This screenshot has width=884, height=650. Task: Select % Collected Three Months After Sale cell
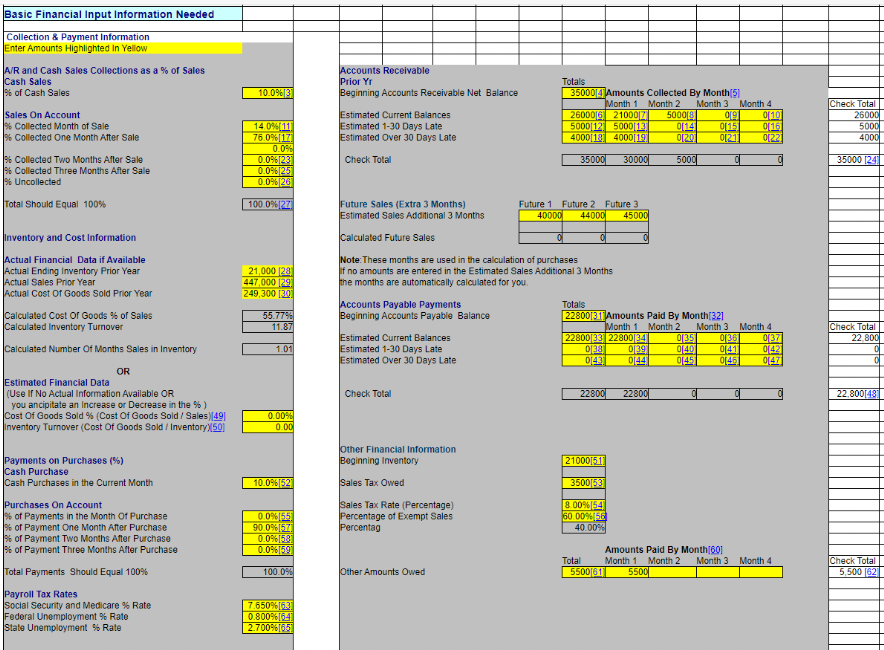(x=268, y=171)
